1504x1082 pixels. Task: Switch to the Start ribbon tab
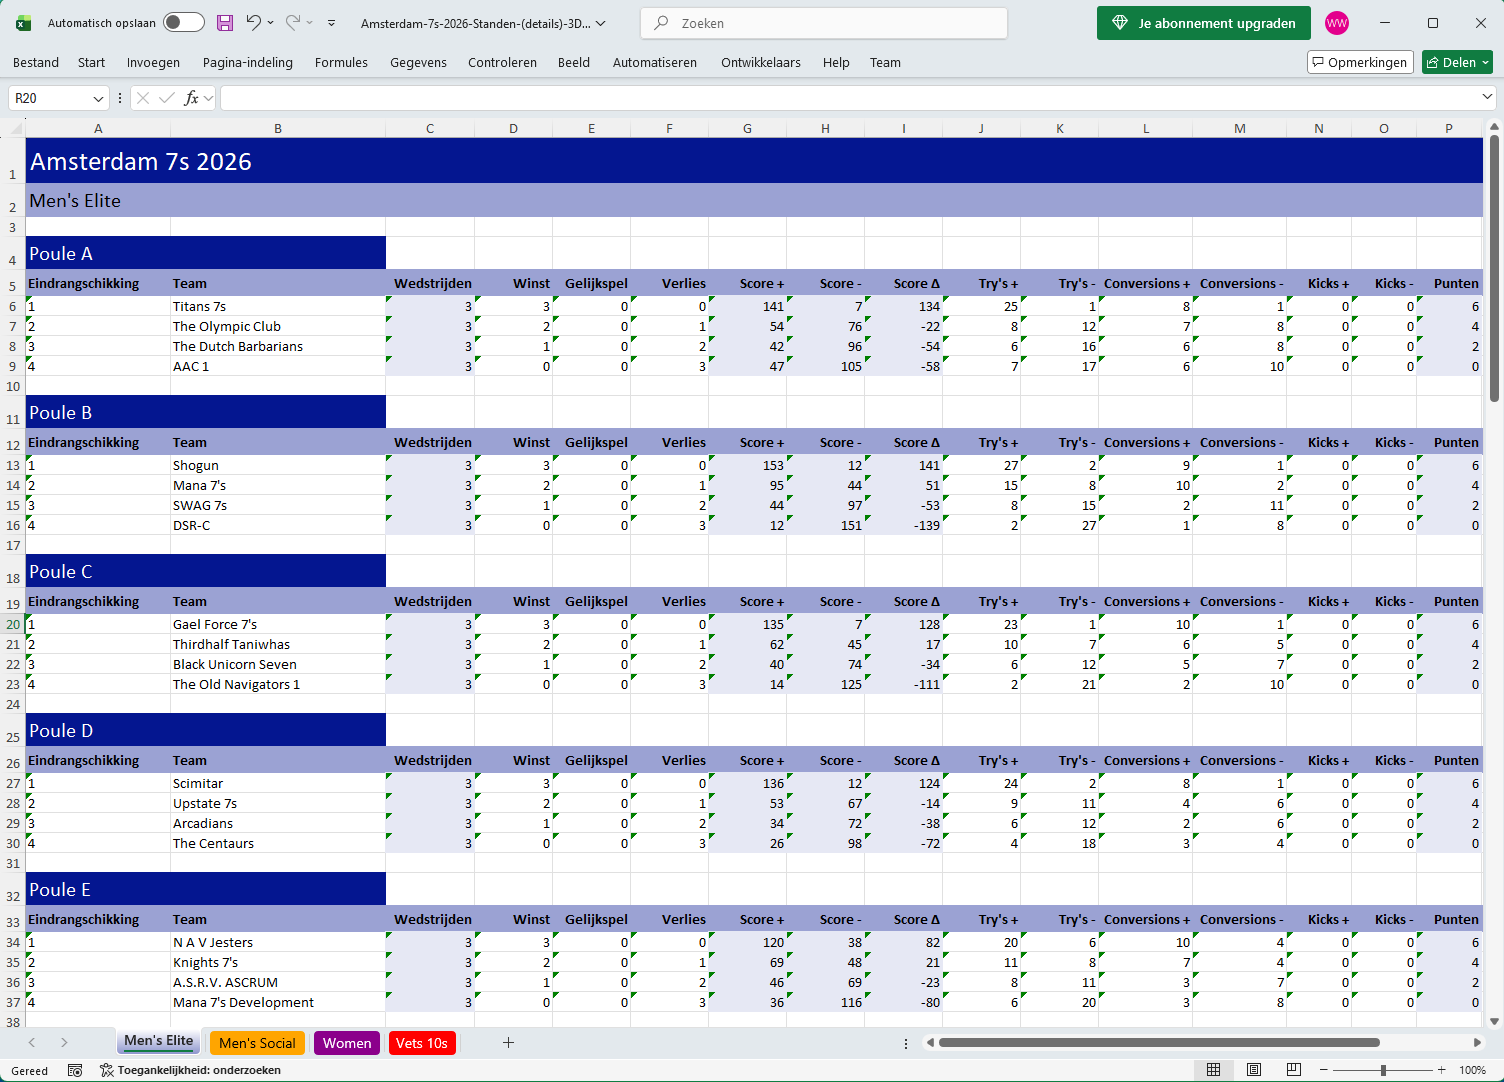pyautogui.click(x=91, y=62)
